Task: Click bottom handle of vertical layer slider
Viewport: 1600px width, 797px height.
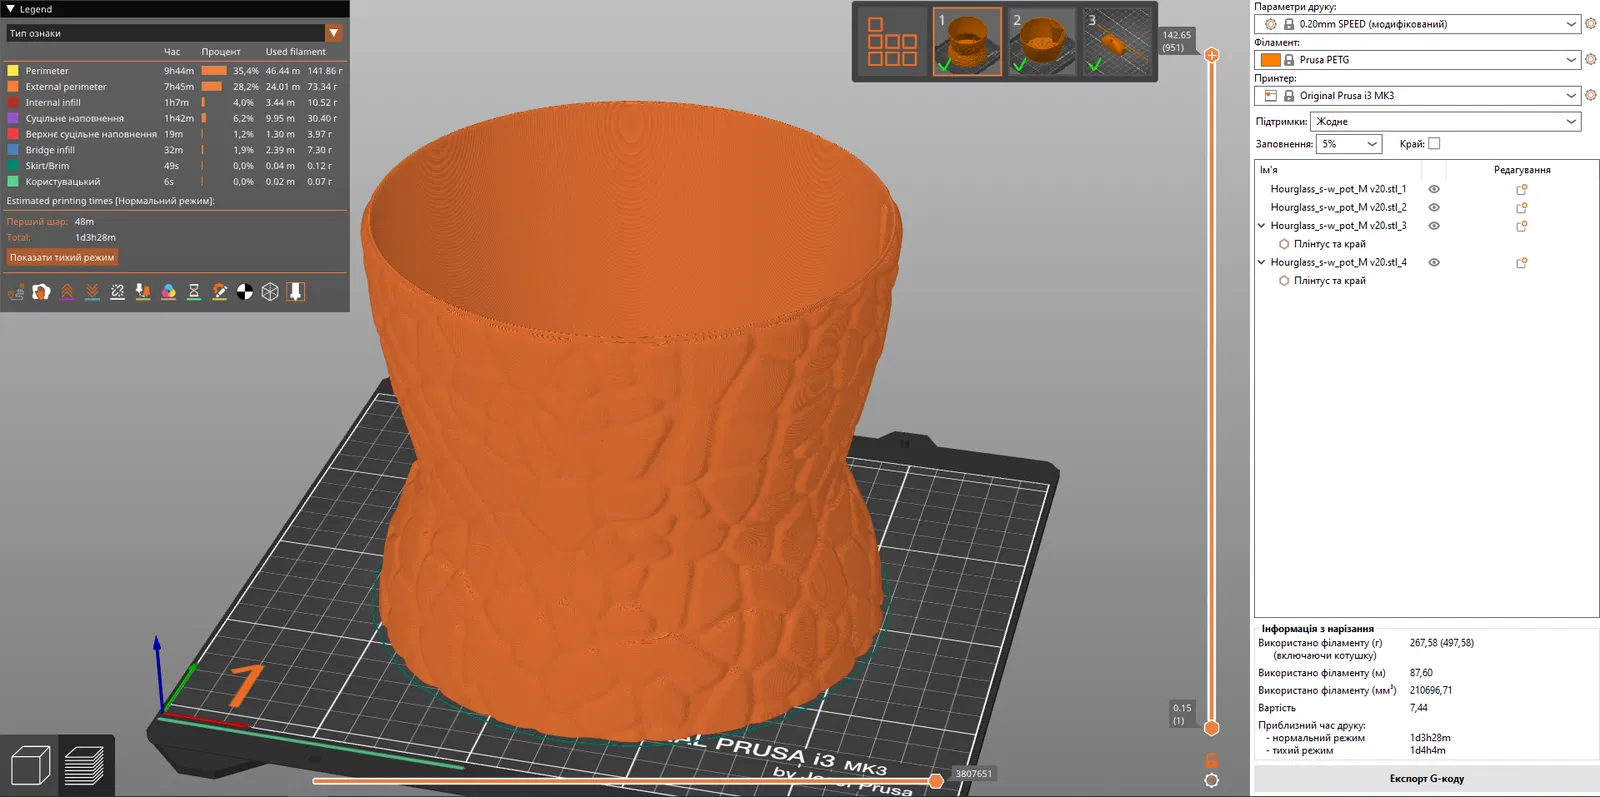Action: point(1211,728)
